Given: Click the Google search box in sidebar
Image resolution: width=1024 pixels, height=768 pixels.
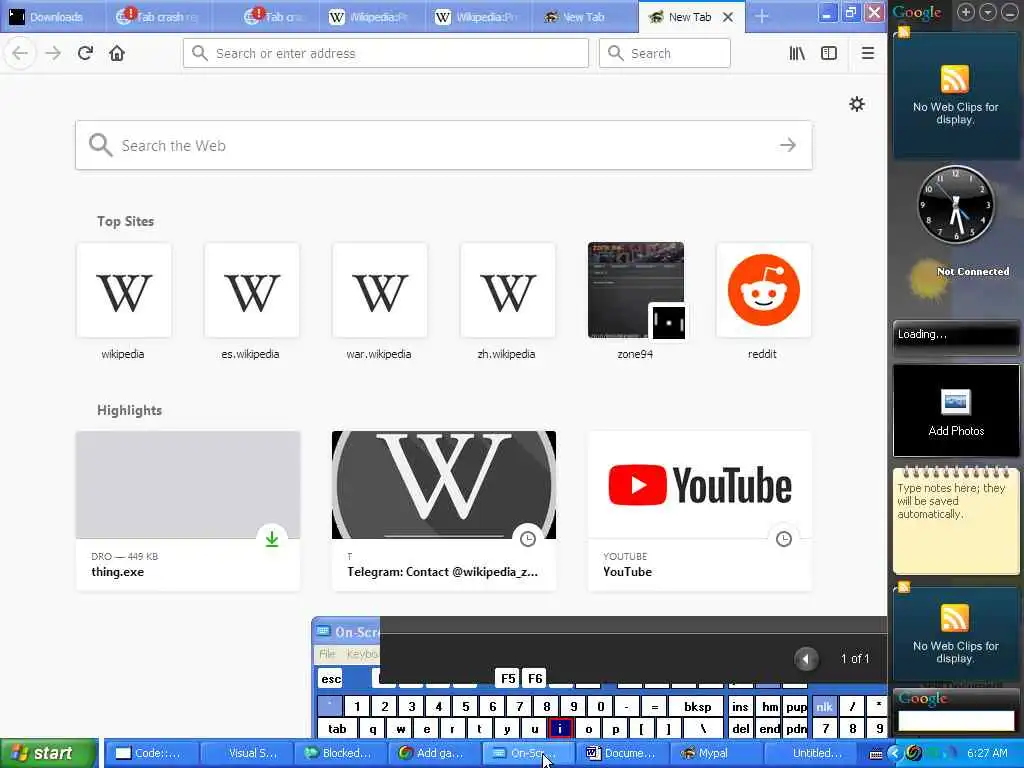Looking at the screenshot, I should click(x=956, y=720).
